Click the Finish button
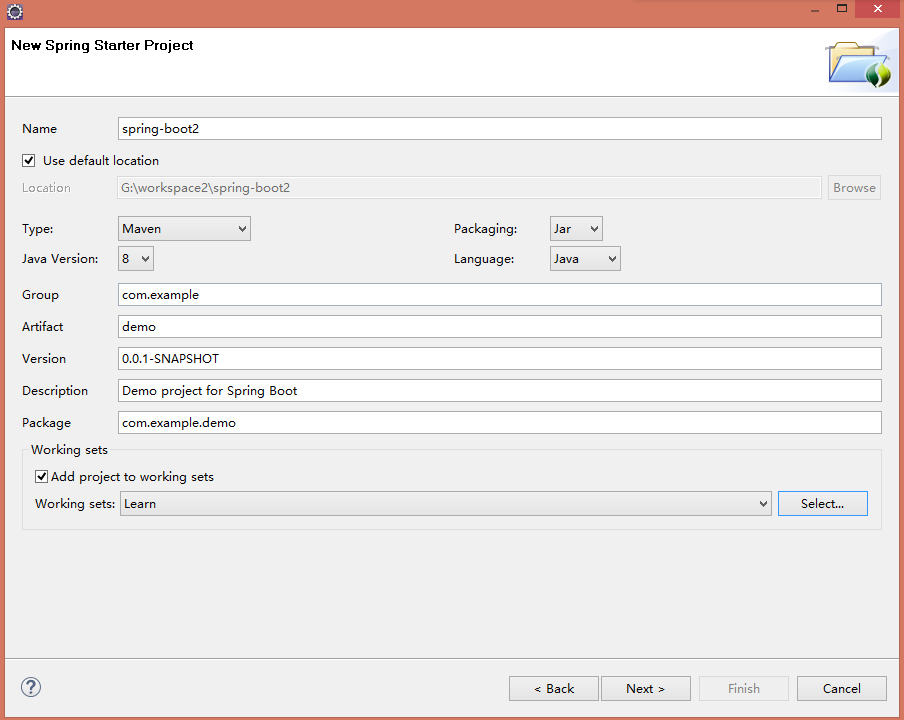Image resolution: width=904 pixels, height=720 pixels. [x=744, y=689]
